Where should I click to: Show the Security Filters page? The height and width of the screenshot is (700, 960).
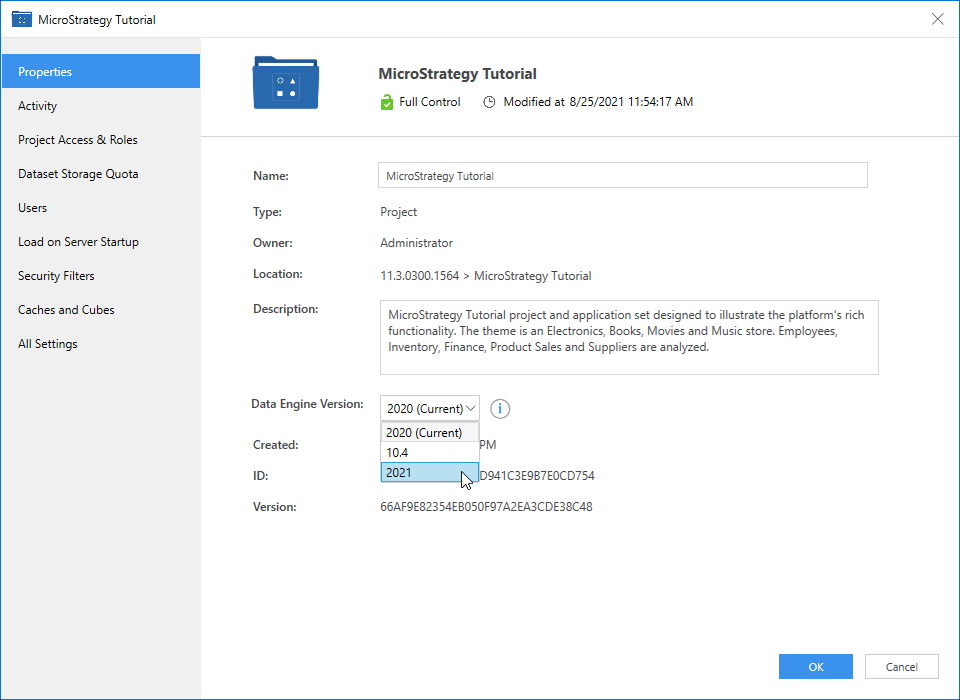click(56, 276)
